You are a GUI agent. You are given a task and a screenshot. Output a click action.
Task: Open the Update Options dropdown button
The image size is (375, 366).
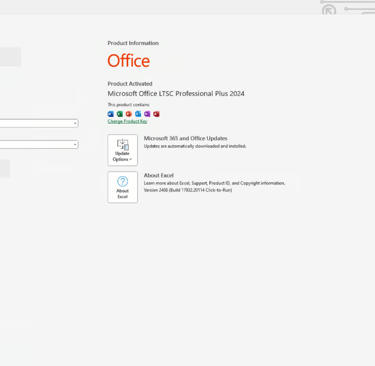(x=122, y=150)
